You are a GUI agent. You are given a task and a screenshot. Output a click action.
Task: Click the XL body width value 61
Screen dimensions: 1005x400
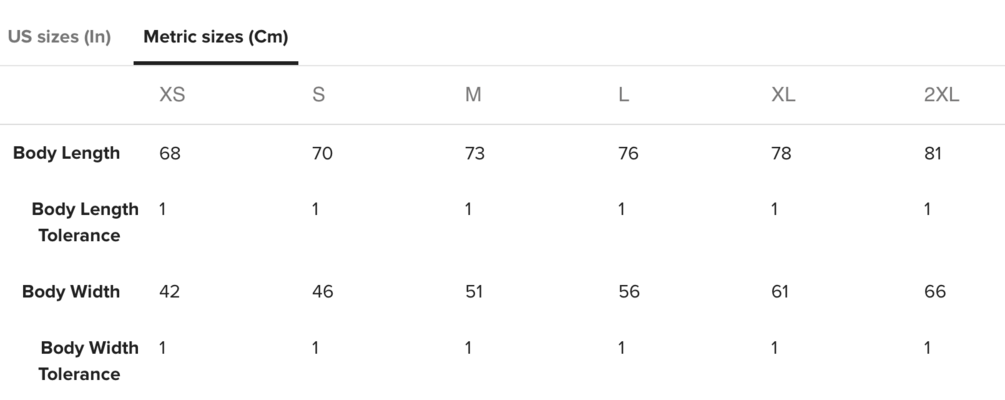tap(780, 291)
